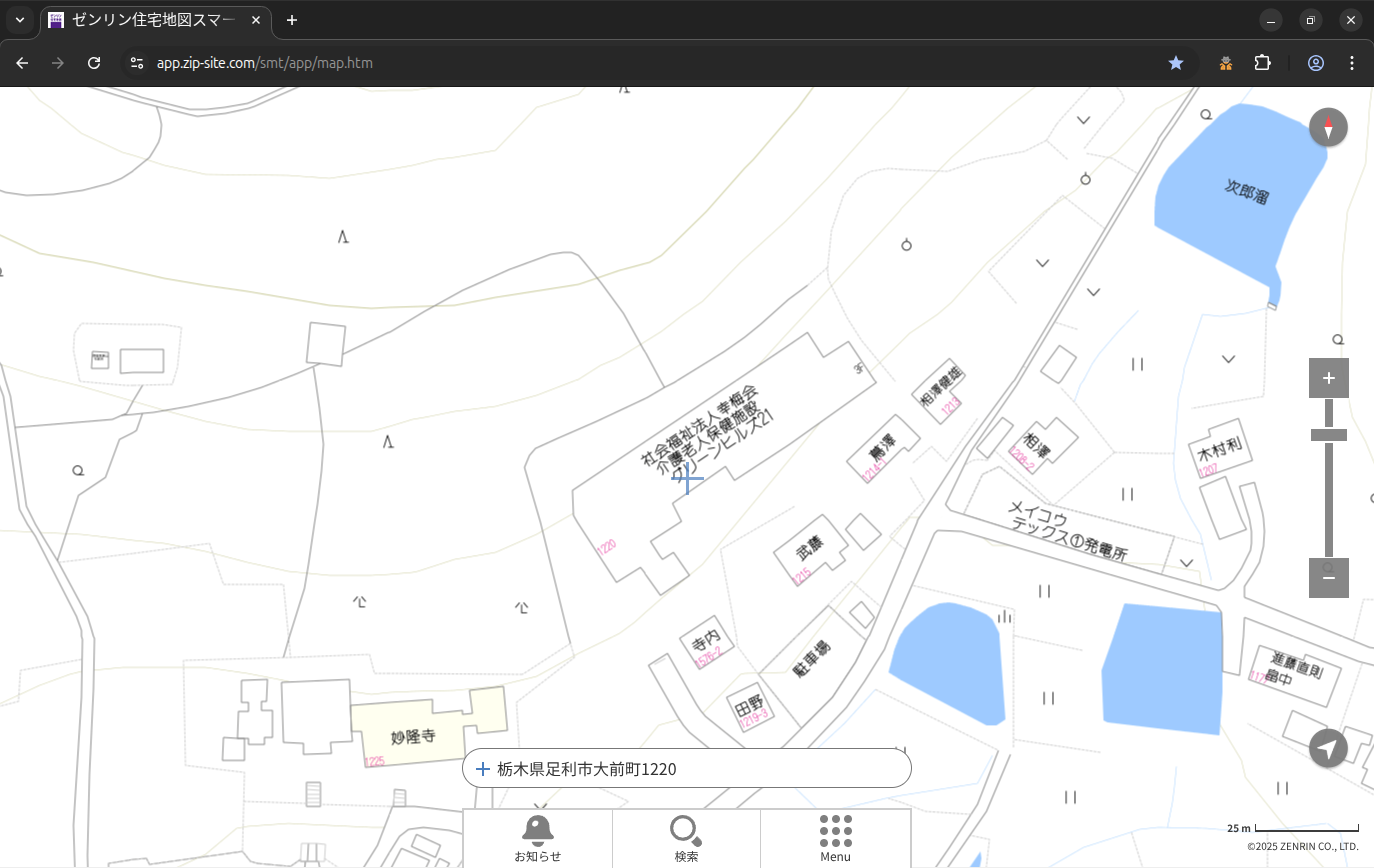This screenshot has height=868, width=1374.
Task: Click the compass north-reset icon
Action: [x=1328, y=128]
